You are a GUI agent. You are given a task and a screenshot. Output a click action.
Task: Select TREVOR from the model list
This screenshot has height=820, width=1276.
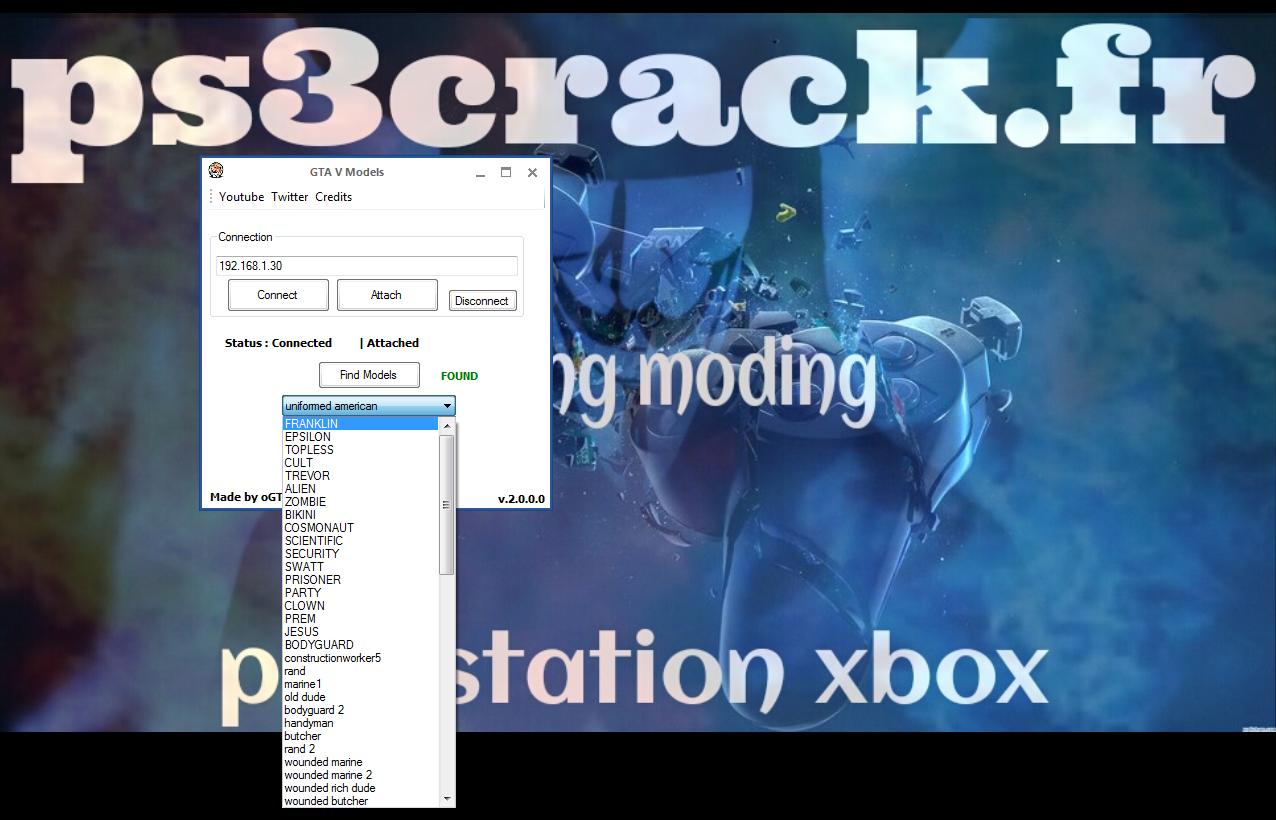[361, 476]
